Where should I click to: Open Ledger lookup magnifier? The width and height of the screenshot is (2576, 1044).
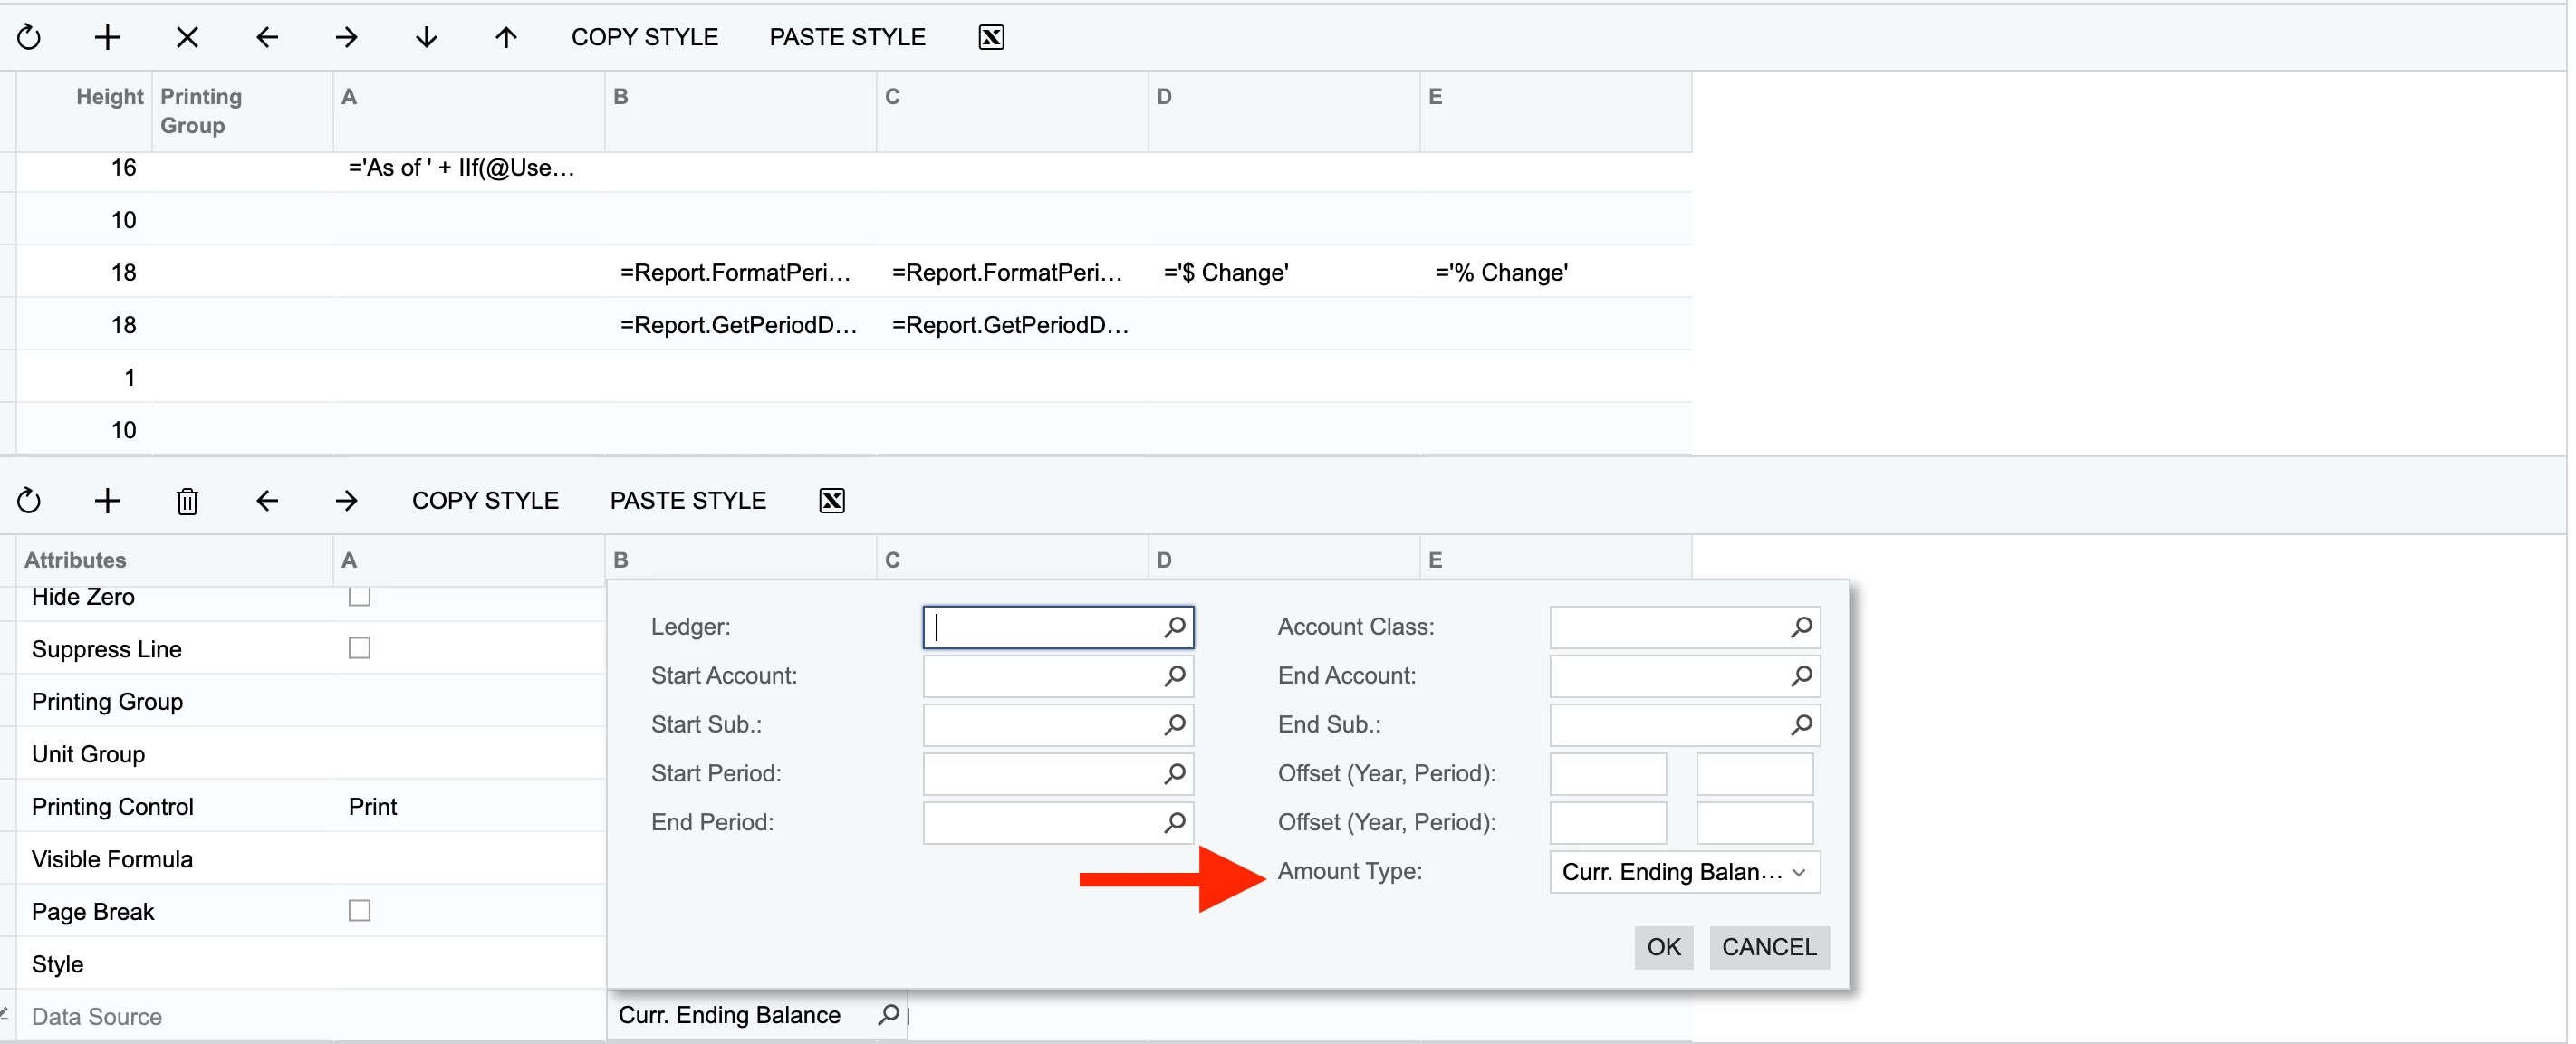pos(1174,627)
